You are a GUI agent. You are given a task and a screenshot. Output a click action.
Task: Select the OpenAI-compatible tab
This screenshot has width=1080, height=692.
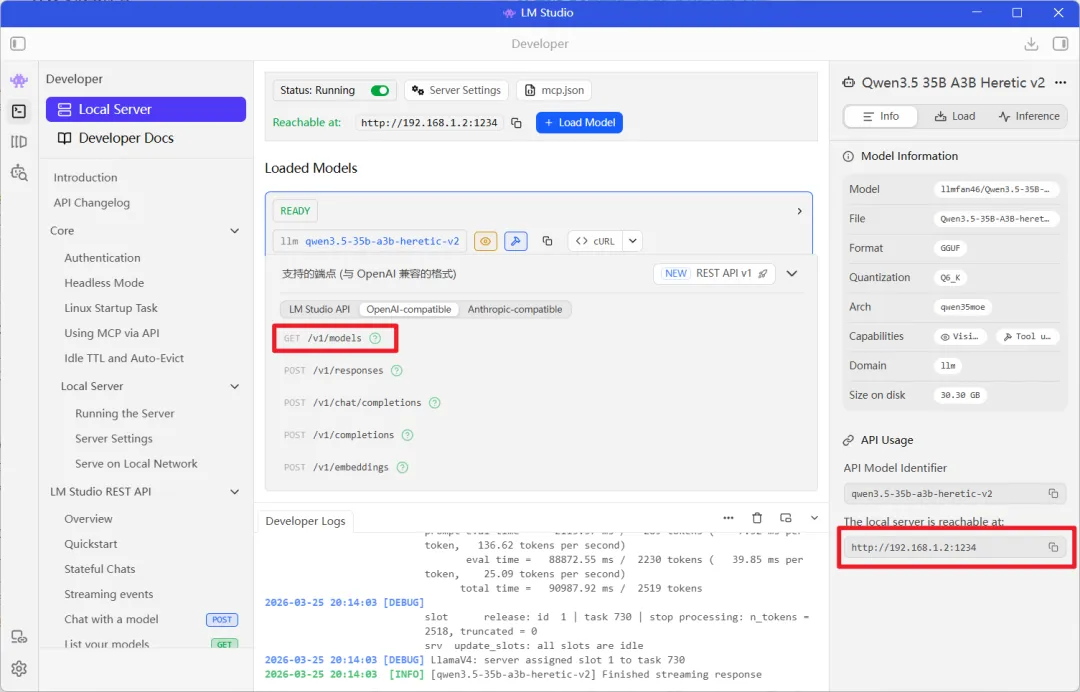pos(408,309)
